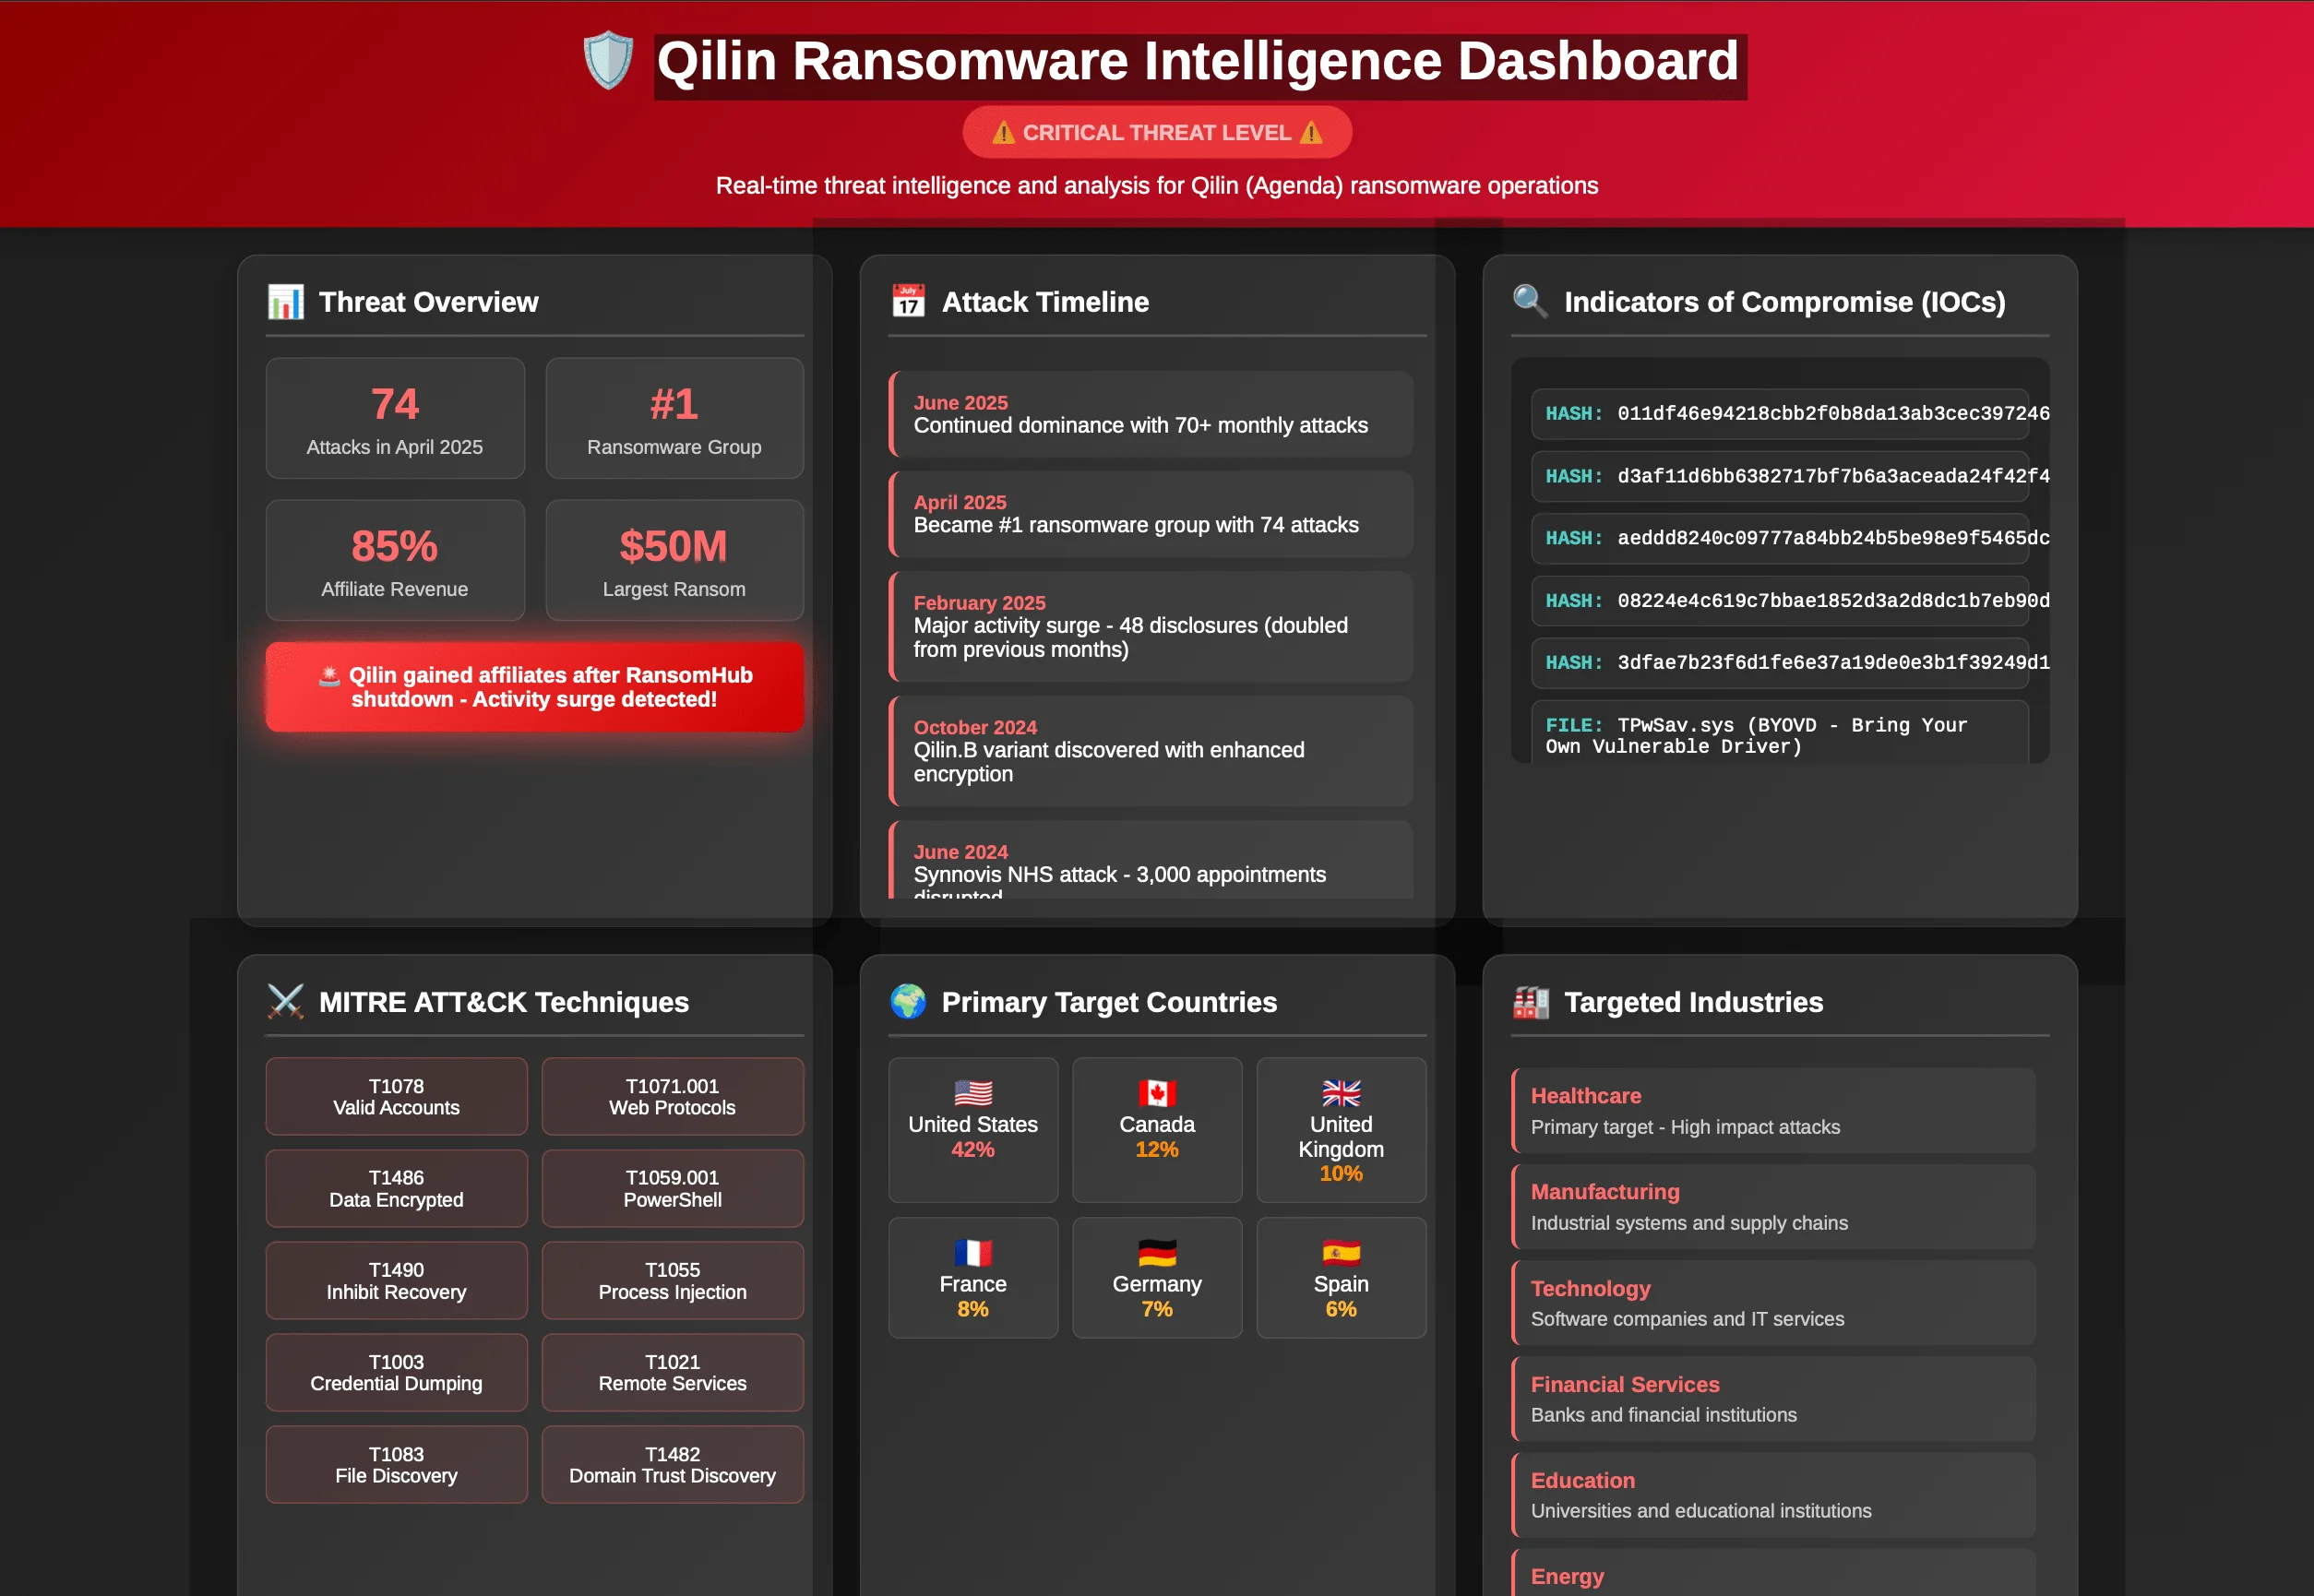Select the hash starting with 3dfae7b2
This screenshot has width=2314, height=1596.
click(1780, 663)
